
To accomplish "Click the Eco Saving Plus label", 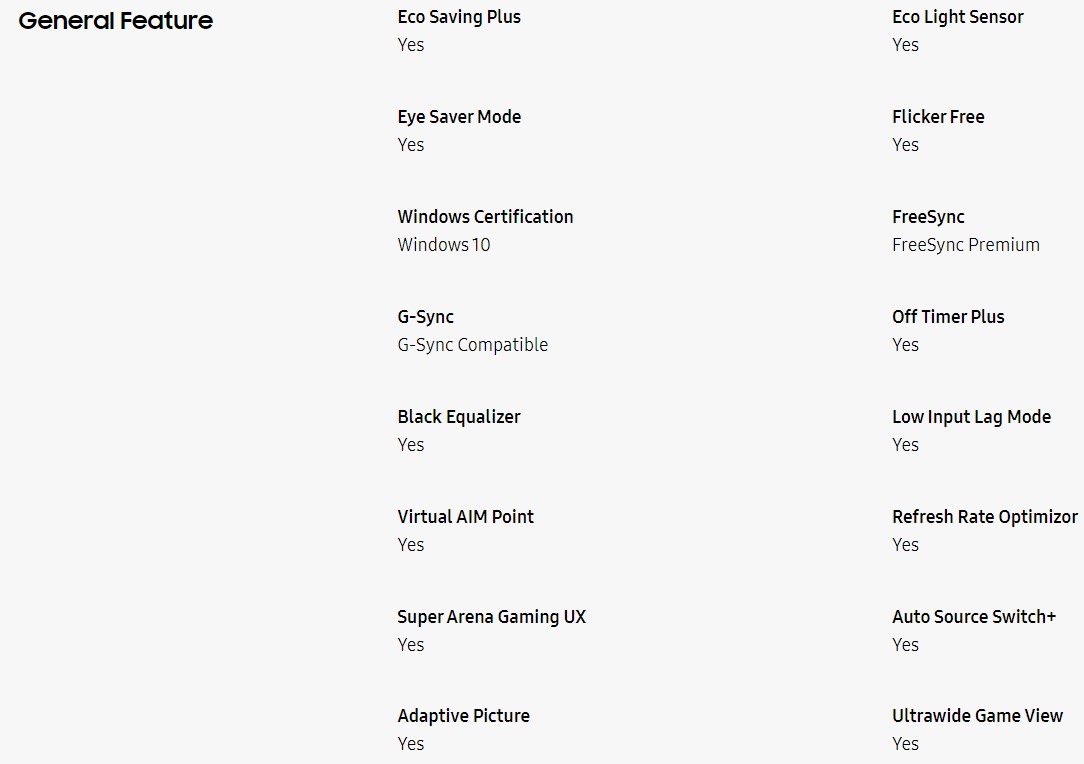I will [x=459, y=17].
